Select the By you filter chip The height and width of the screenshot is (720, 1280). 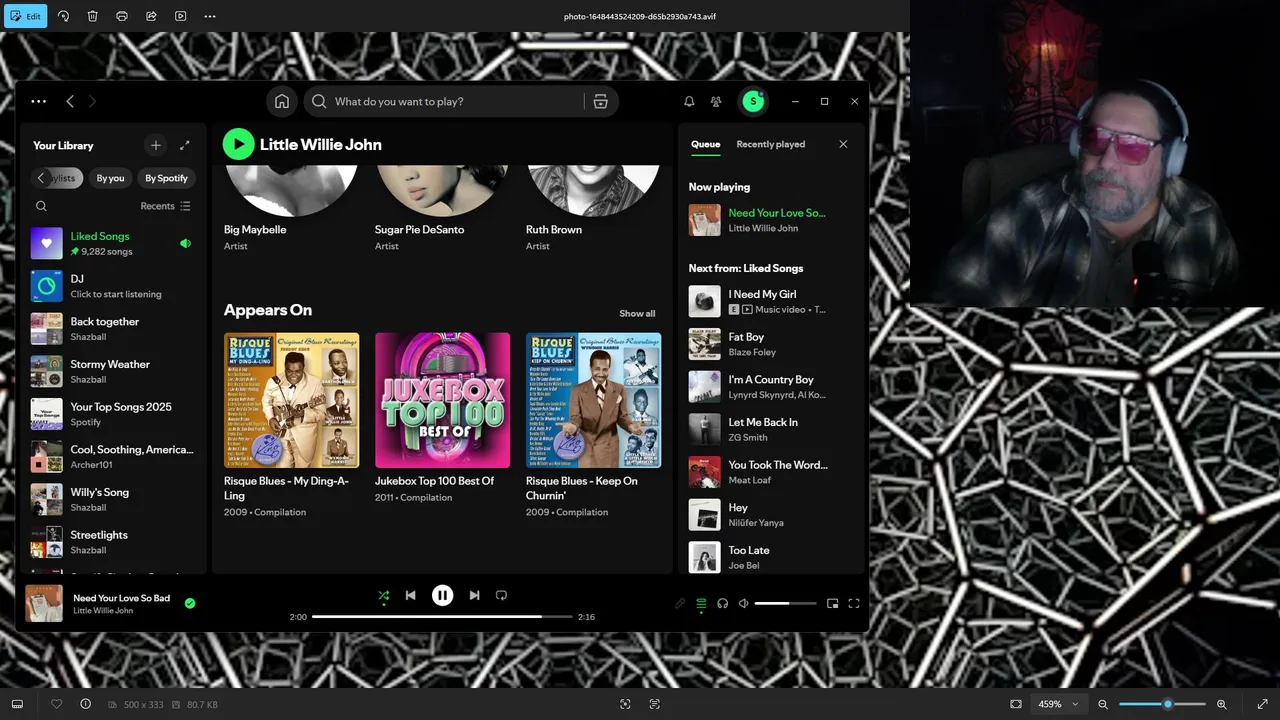point(110,178)
